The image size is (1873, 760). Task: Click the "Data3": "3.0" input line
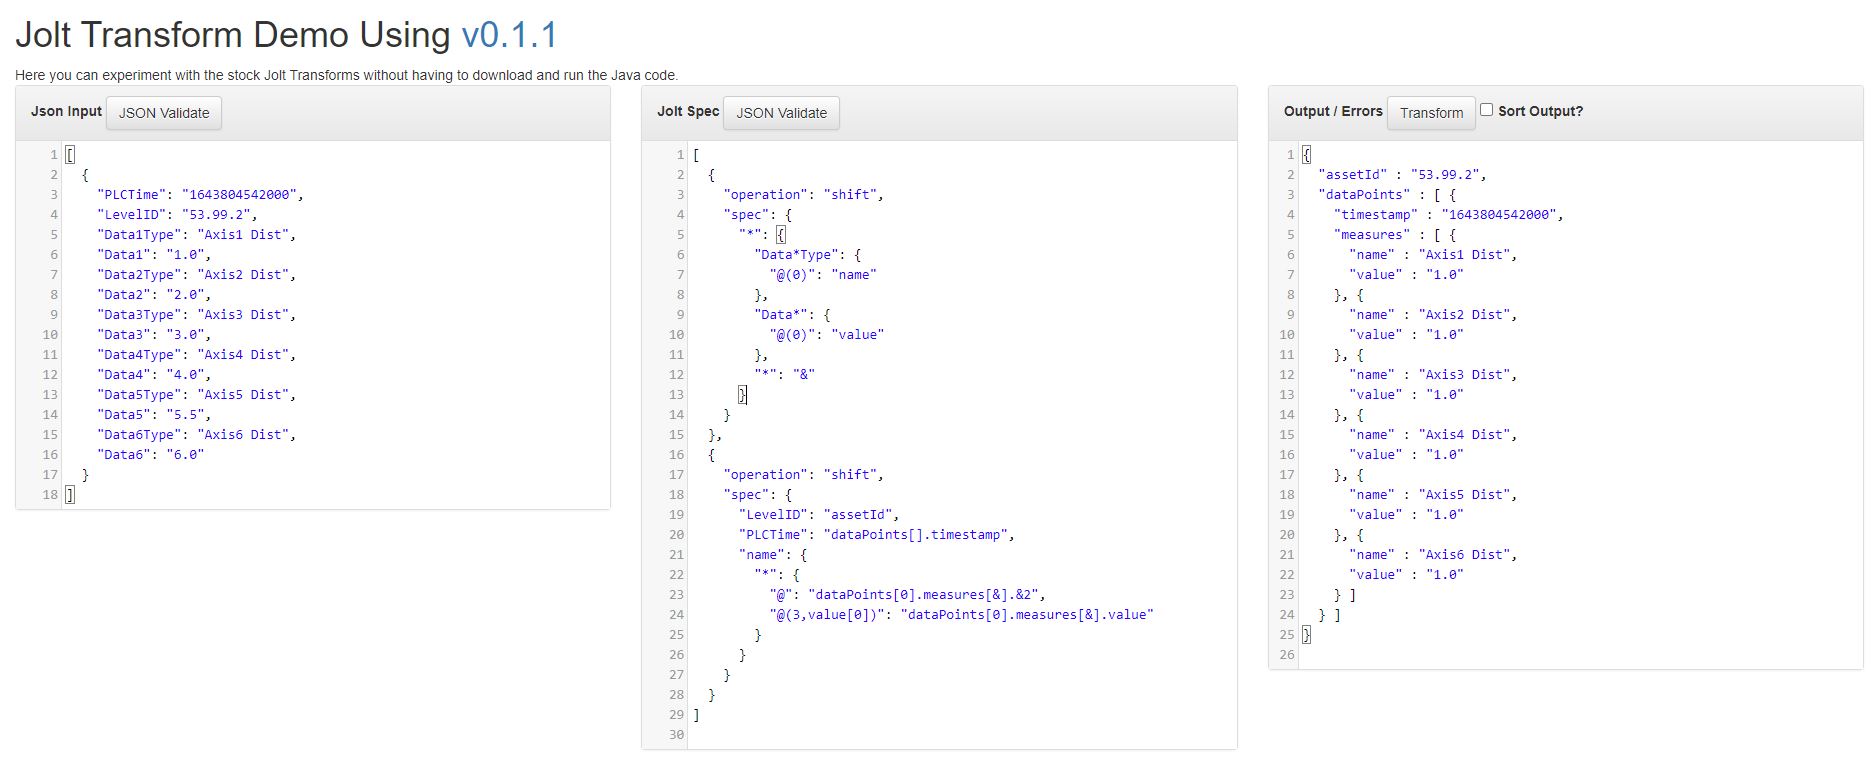(154, 335)
